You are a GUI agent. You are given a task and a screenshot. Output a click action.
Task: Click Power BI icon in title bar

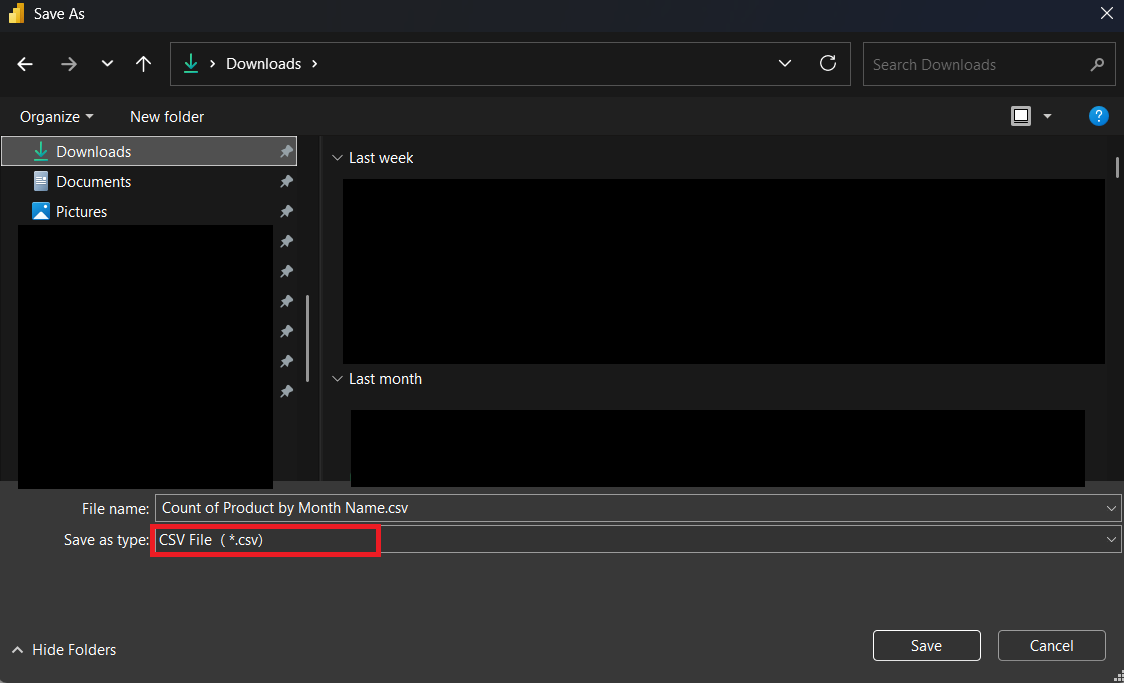click(x=16, y=14)
